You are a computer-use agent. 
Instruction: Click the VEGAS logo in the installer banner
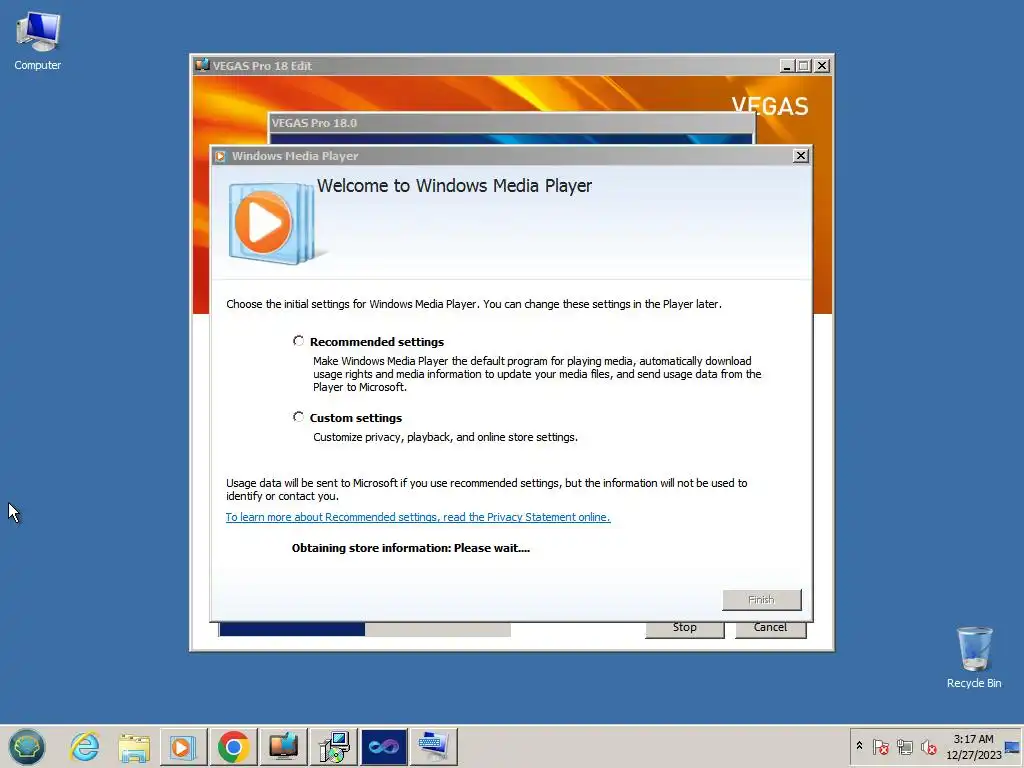770,106
